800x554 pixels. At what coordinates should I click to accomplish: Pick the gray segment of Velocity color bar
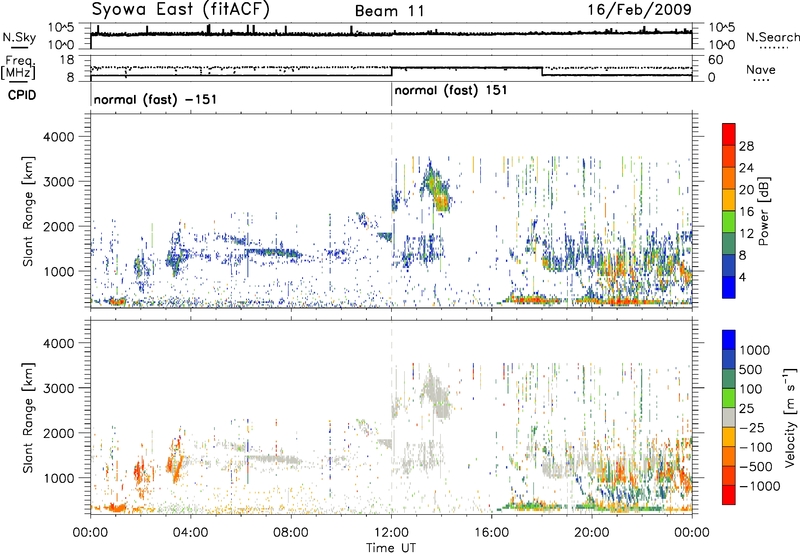tap(729, 418)
